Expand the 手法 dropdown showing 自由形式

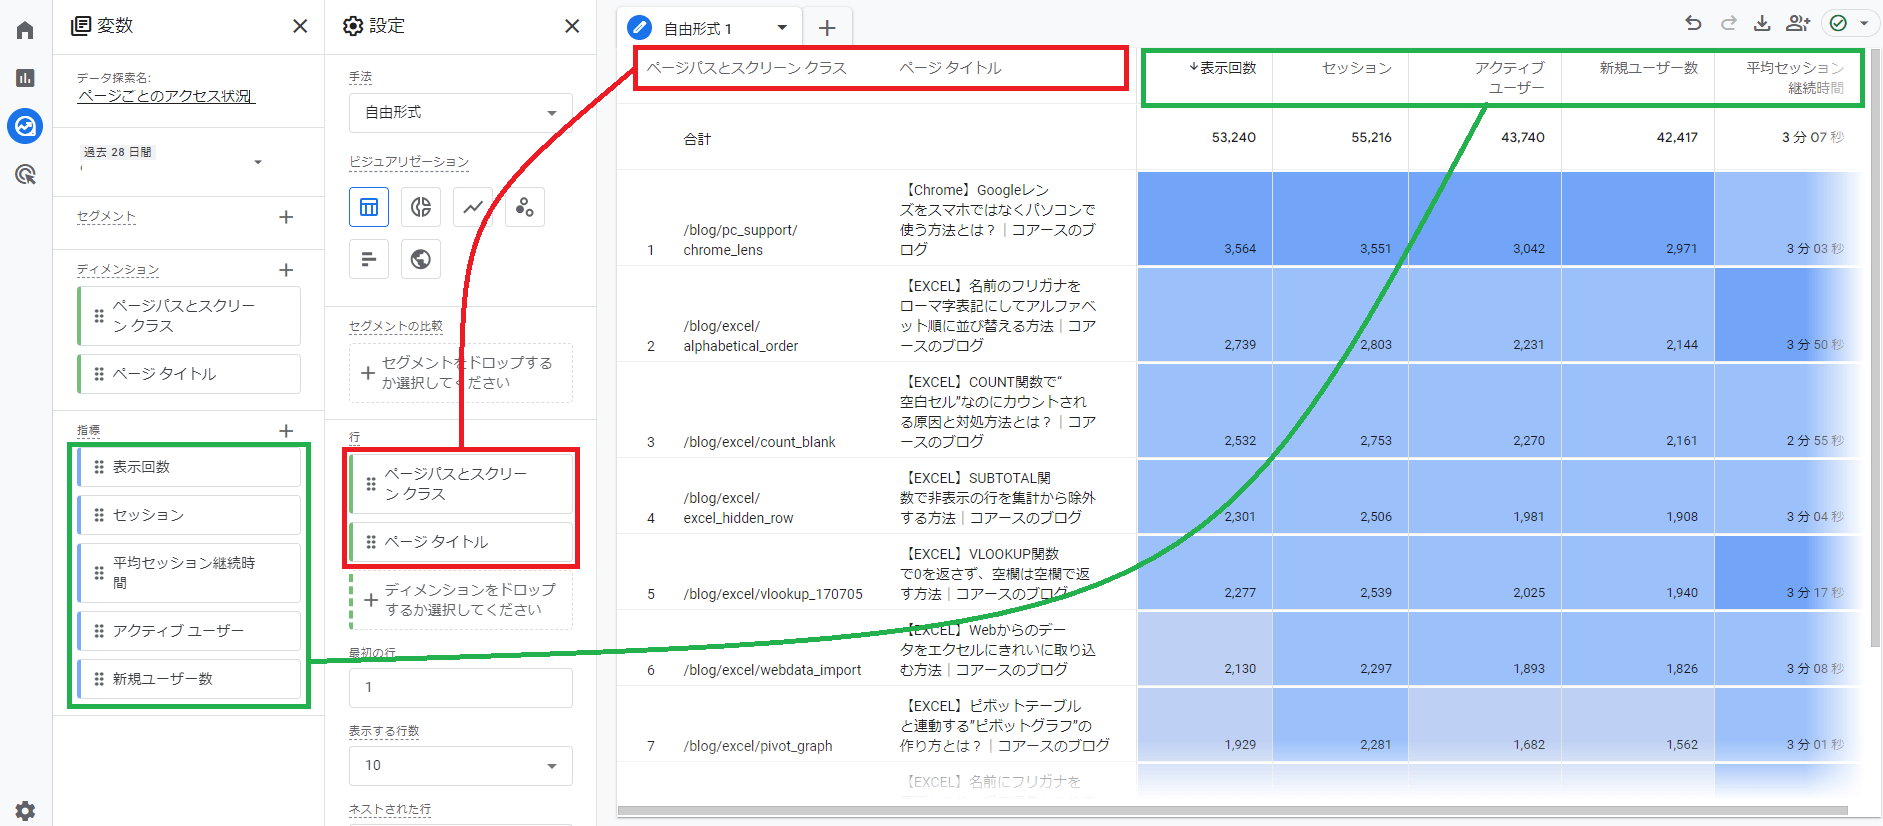click(x=460, y=113)
